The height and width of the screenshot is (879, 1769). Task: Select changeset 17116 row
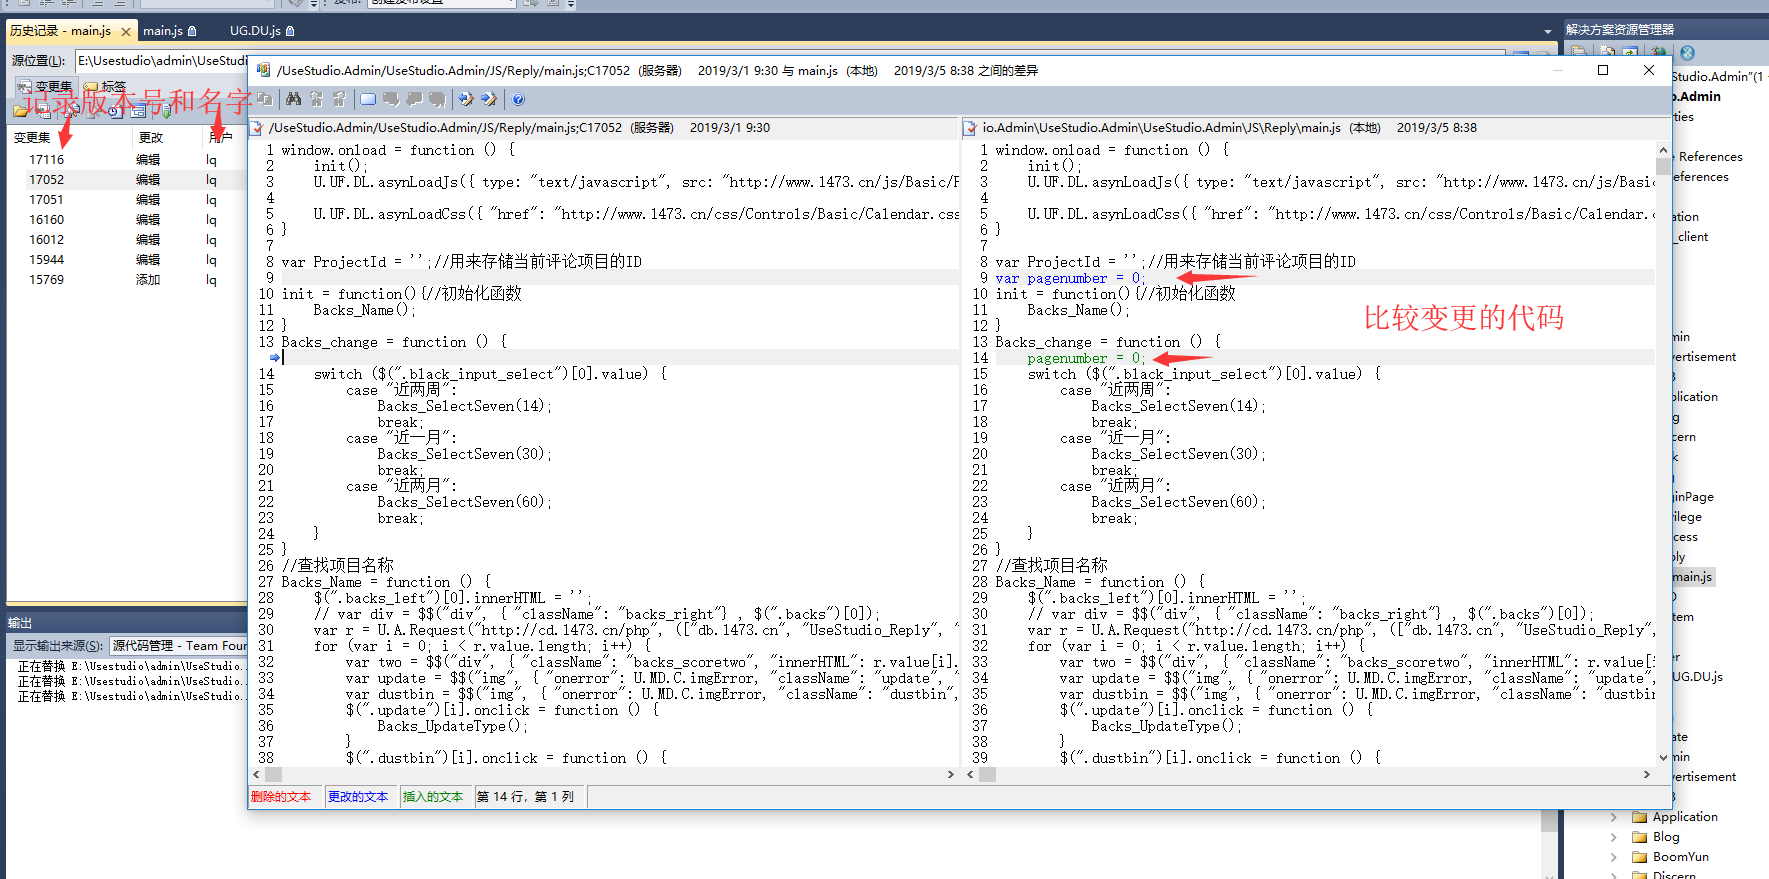point(127,160)
